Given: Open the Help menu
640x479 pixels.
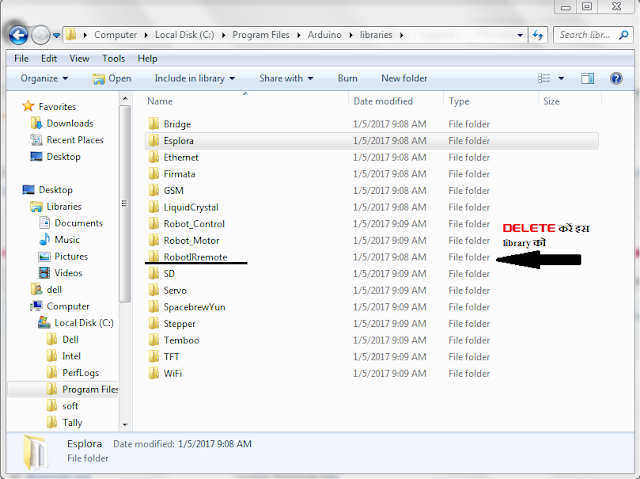Looking at the screenshot, I should [x=147, y=59].
